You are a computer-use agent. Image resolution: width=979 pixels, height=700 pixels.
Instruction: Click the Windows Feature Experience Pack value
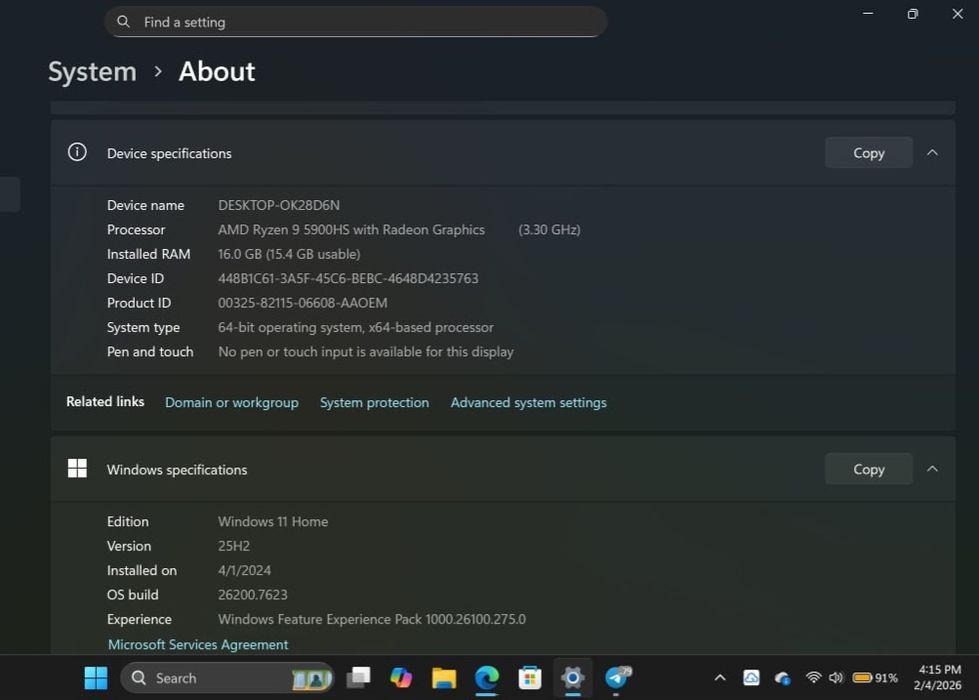pos(372,619)
